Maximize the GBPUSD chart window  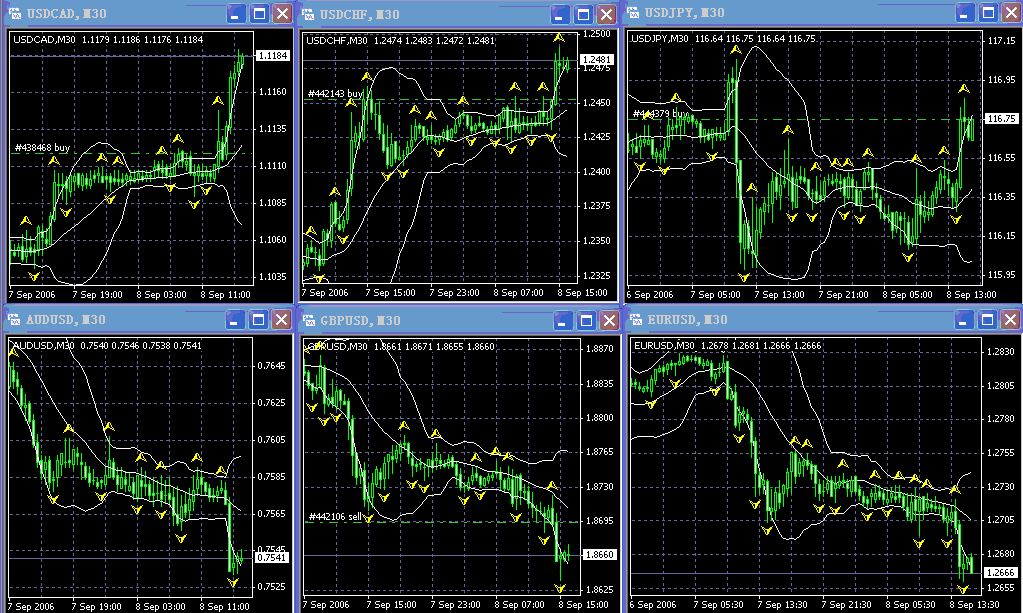tap(586, 320)
